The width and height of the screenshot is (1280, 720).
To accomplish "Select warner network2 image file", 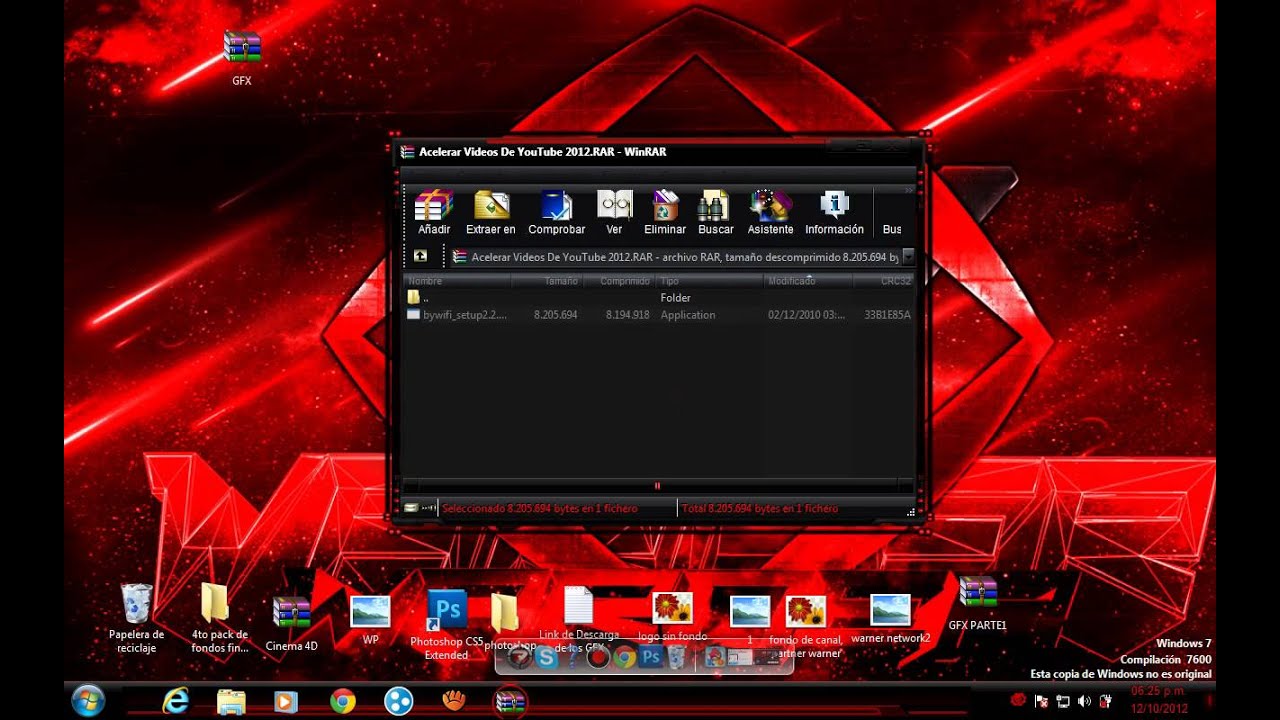I will [x=890, y=618].
